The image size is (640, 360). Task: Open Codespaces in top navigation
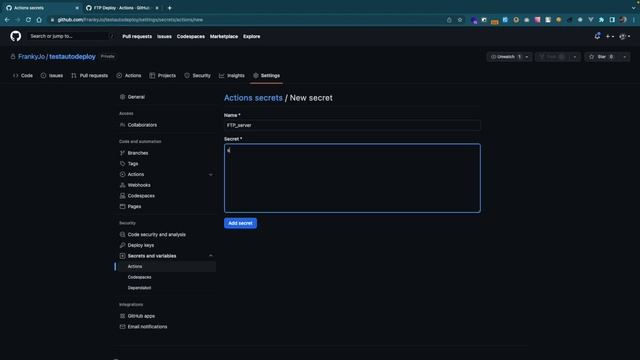pos(191,36)
